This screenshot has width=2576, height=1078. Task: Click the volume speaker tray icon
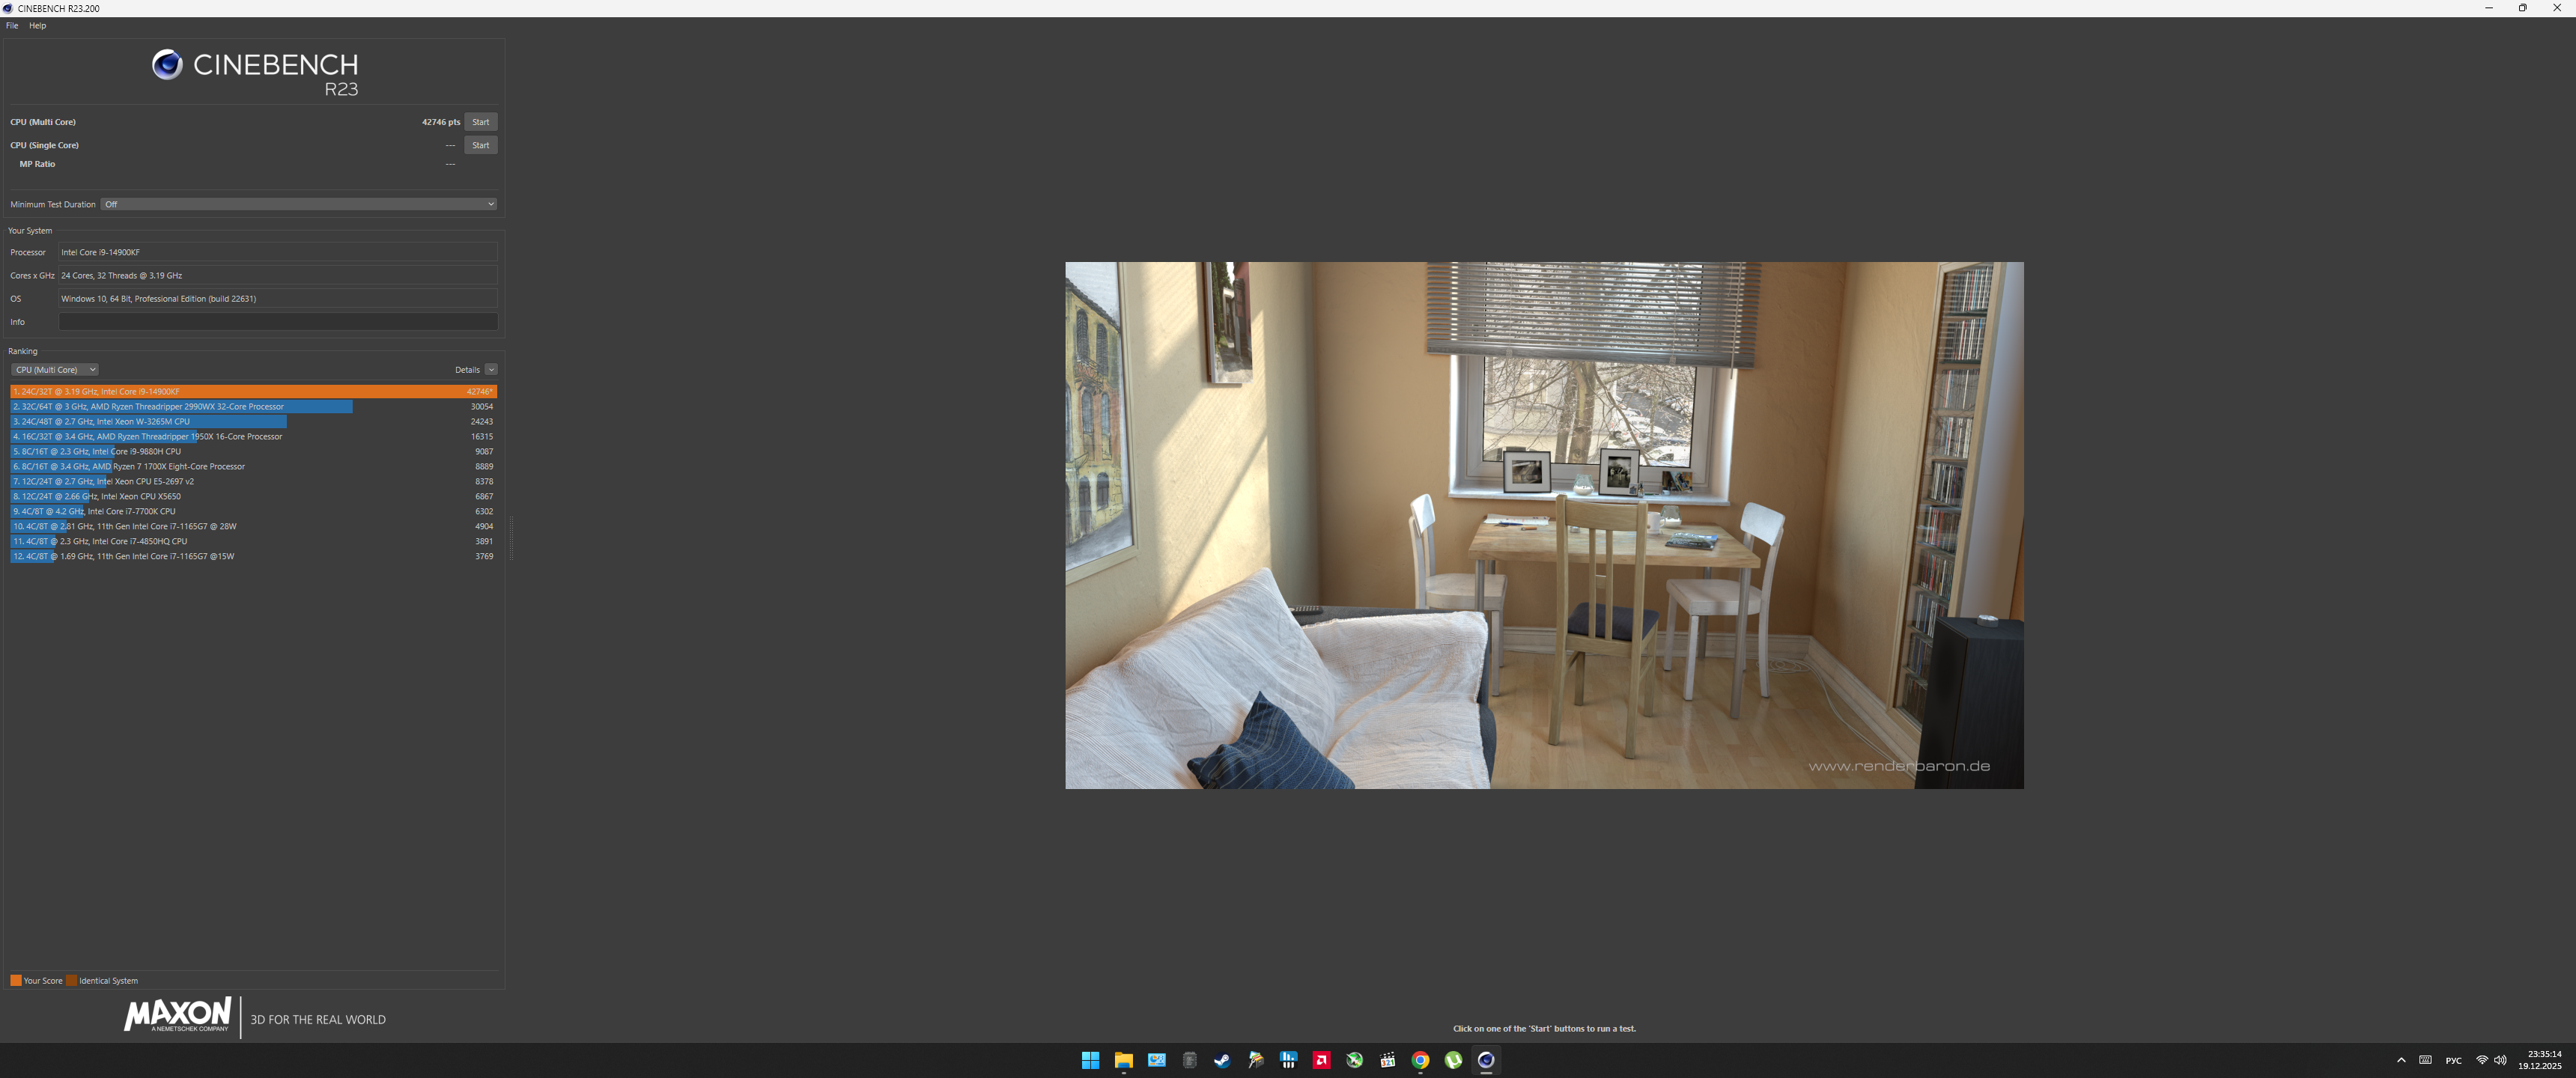pos(2500,1060)
